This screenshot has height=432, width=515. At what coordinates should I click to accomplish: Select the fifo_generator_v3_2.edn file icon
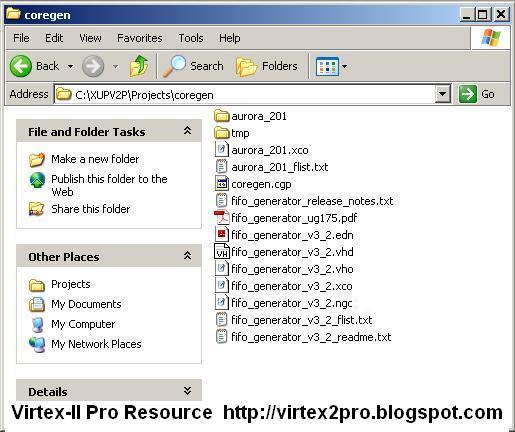tap(221, 235)
